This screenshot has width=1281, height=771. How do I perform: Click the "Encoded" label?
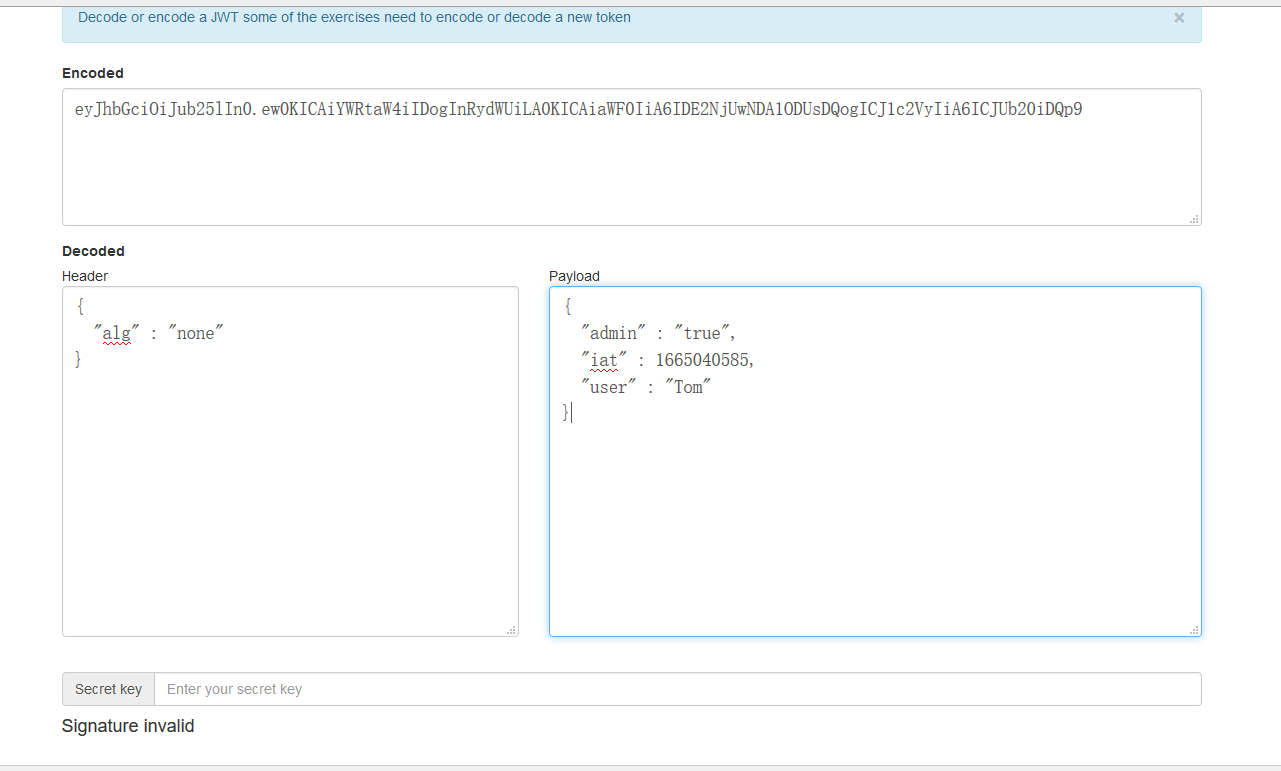click(93, 73)
